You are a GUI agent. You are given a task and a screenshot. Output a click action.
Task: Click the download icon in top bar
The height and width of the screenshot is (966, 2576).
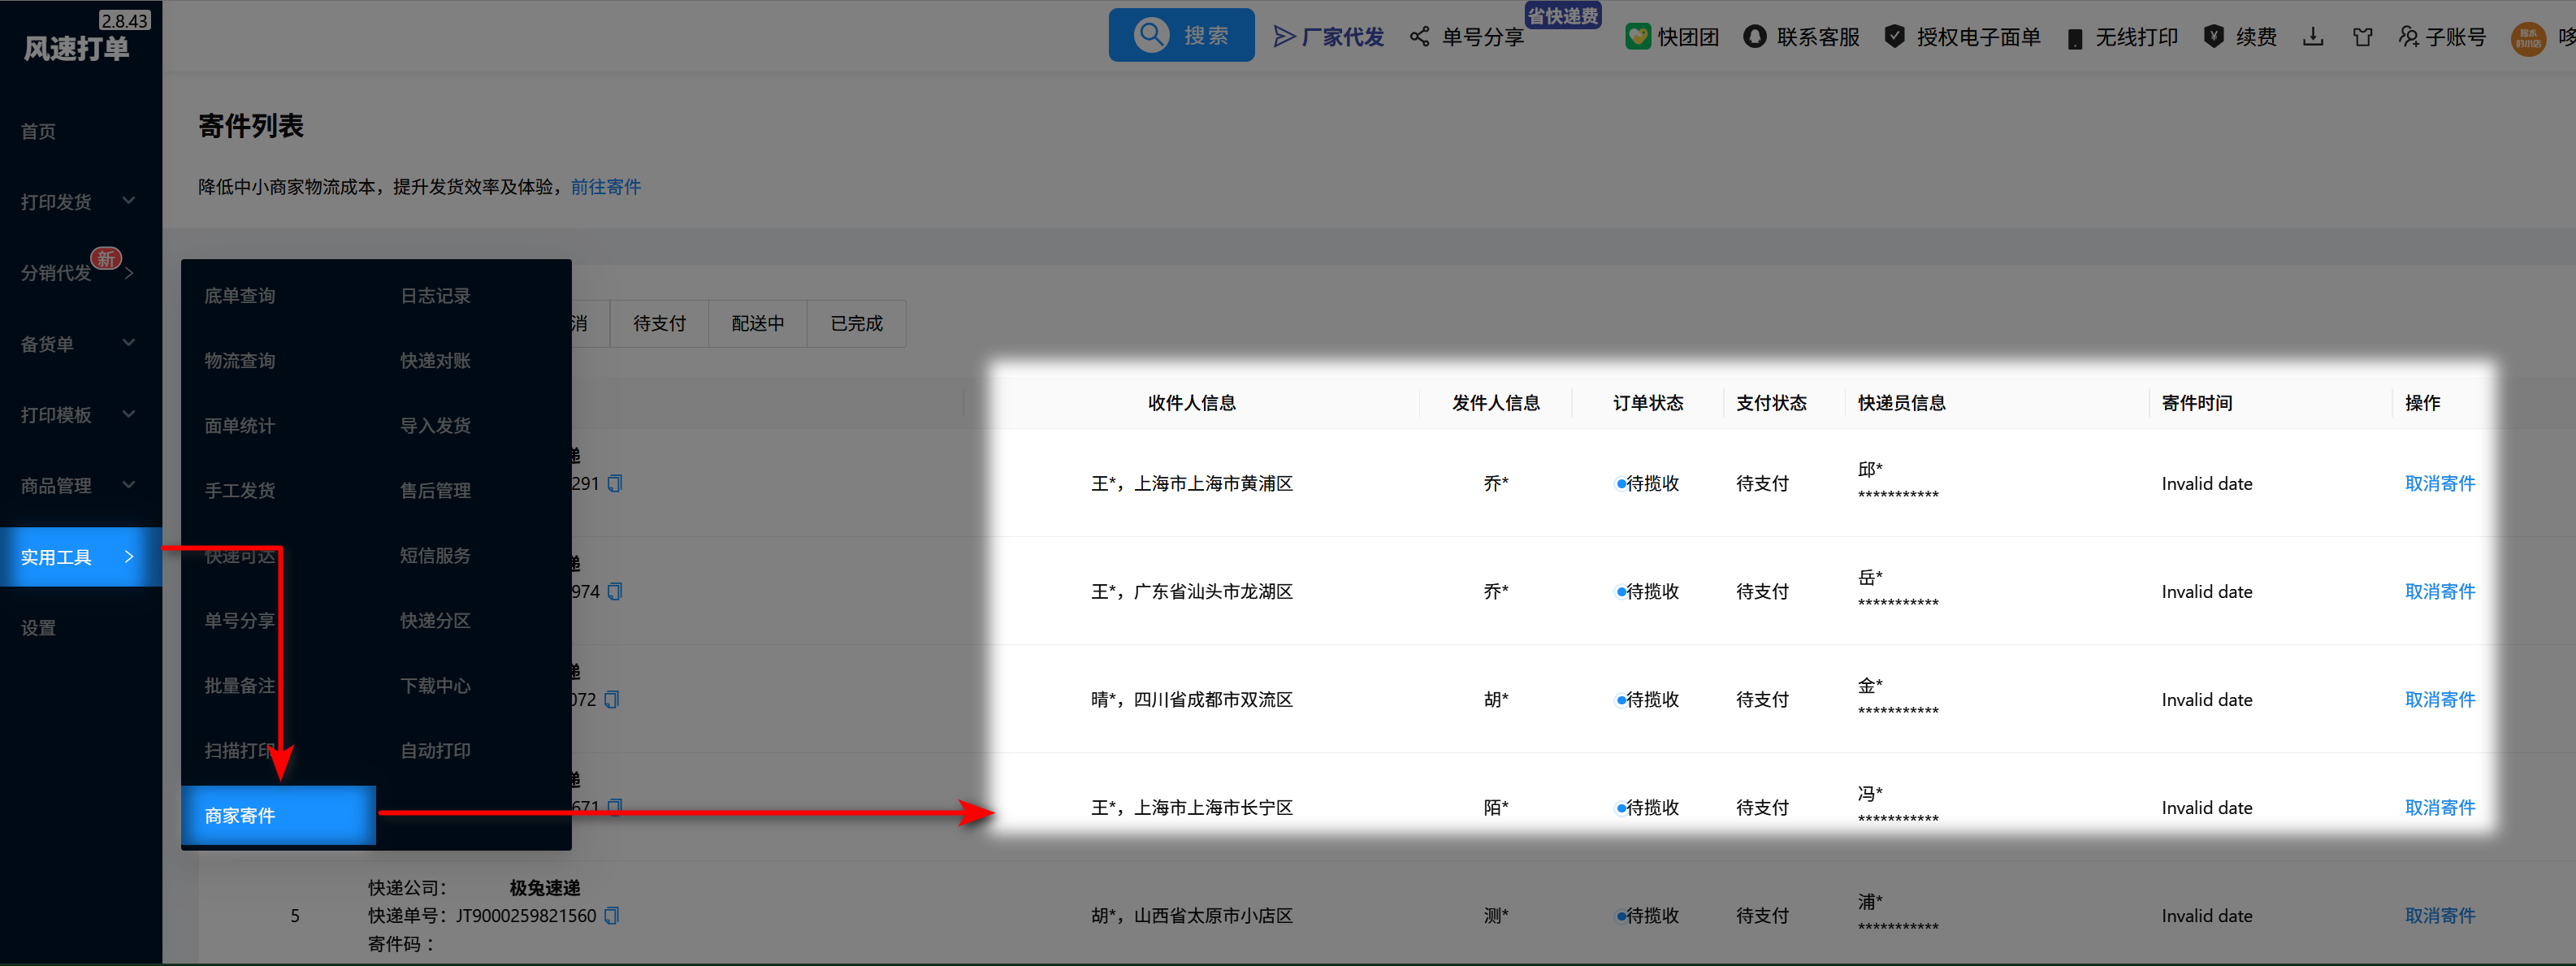point(2312,37)
